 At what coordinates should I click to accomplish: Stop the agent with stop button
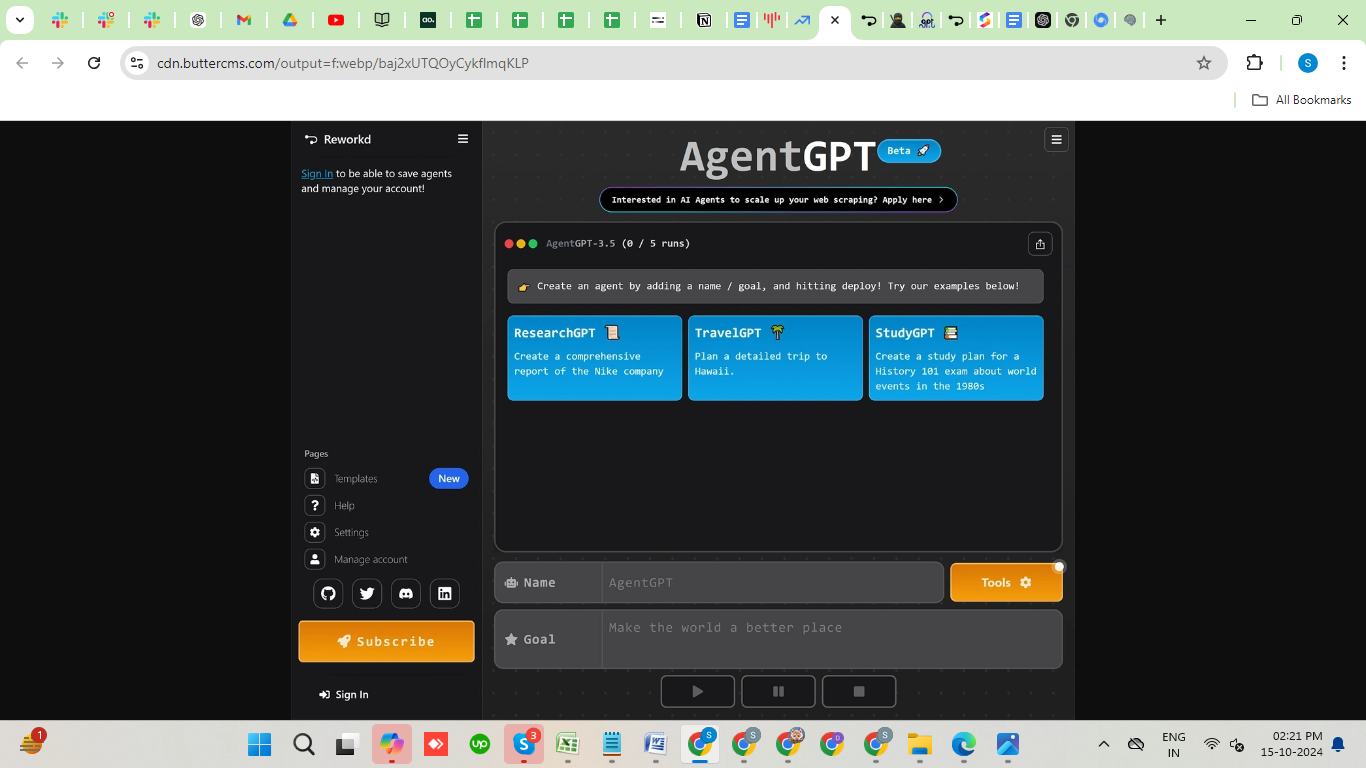pyautogui.click(x=859, y=691)
